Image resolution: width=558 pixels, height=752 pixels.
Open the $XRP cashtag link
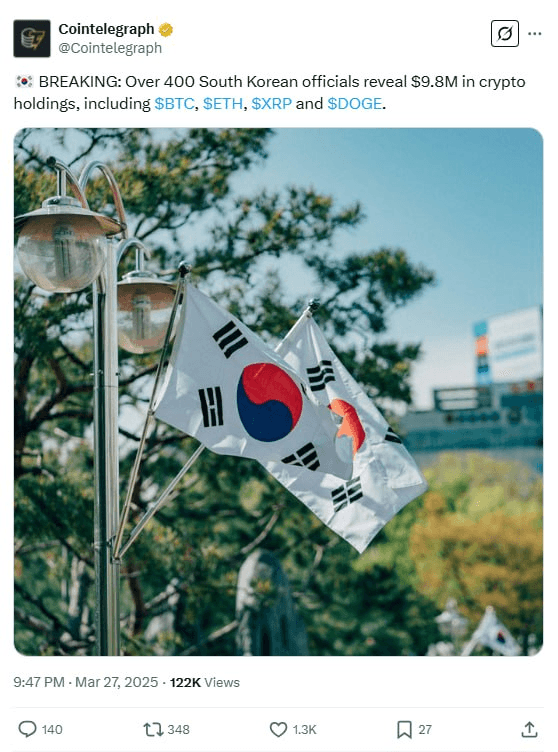(272, 104)
